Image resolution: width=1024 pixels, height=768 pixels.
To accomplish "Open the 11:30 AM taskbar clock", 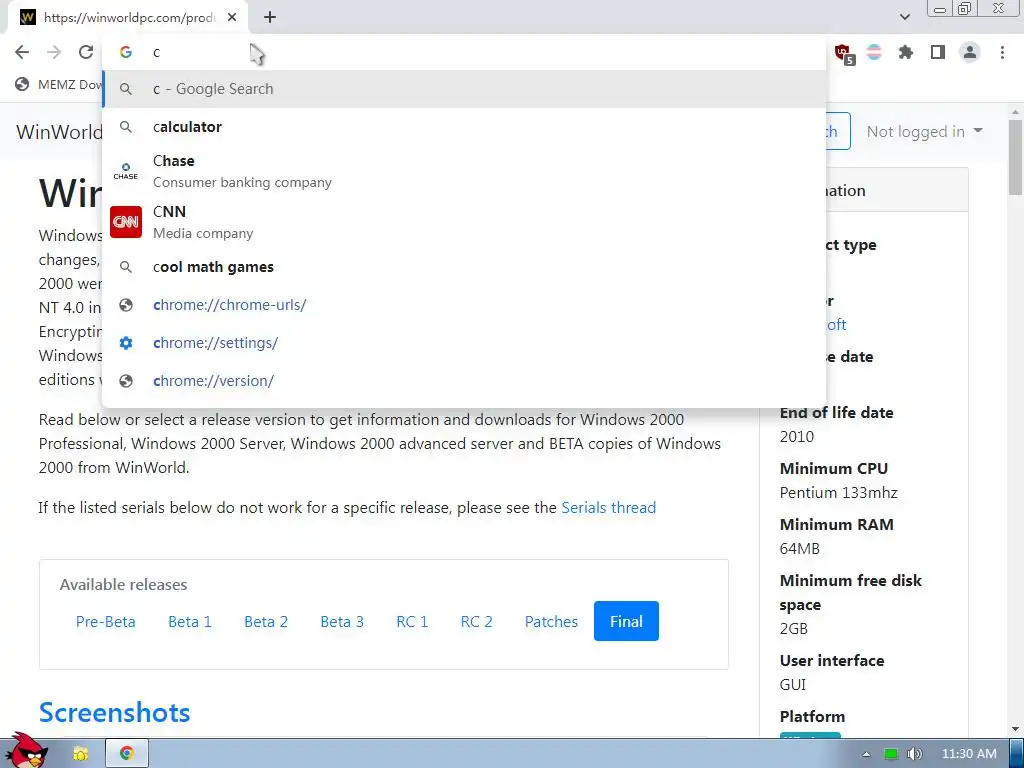I will click(969, 754).
